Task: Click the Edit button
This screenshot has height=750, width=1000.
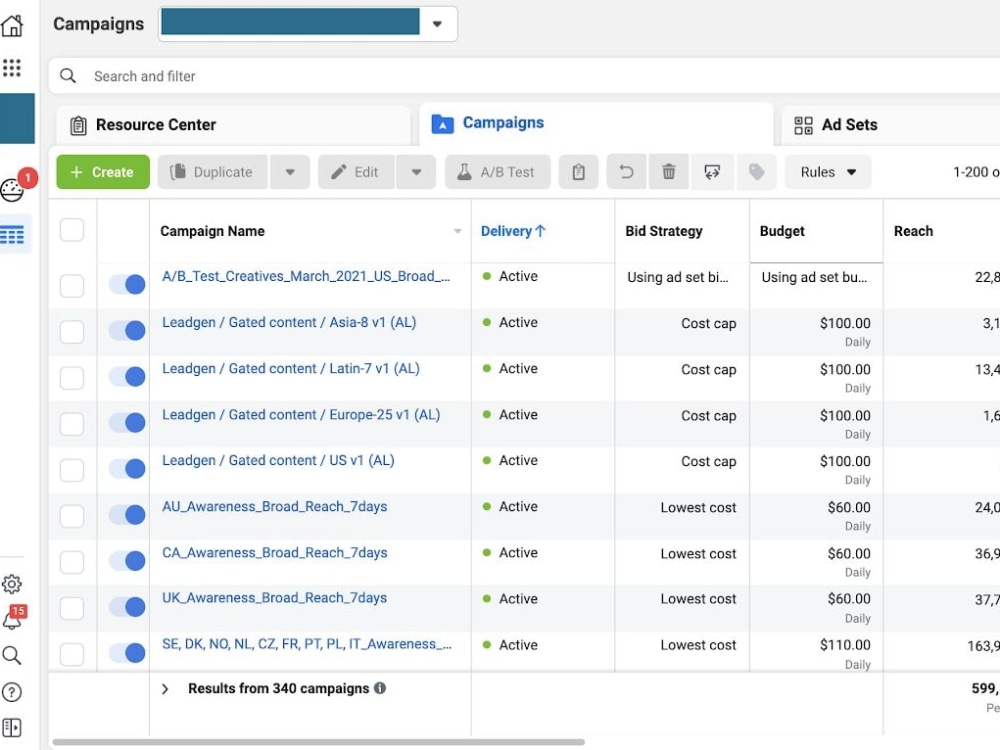Action: 356,172
